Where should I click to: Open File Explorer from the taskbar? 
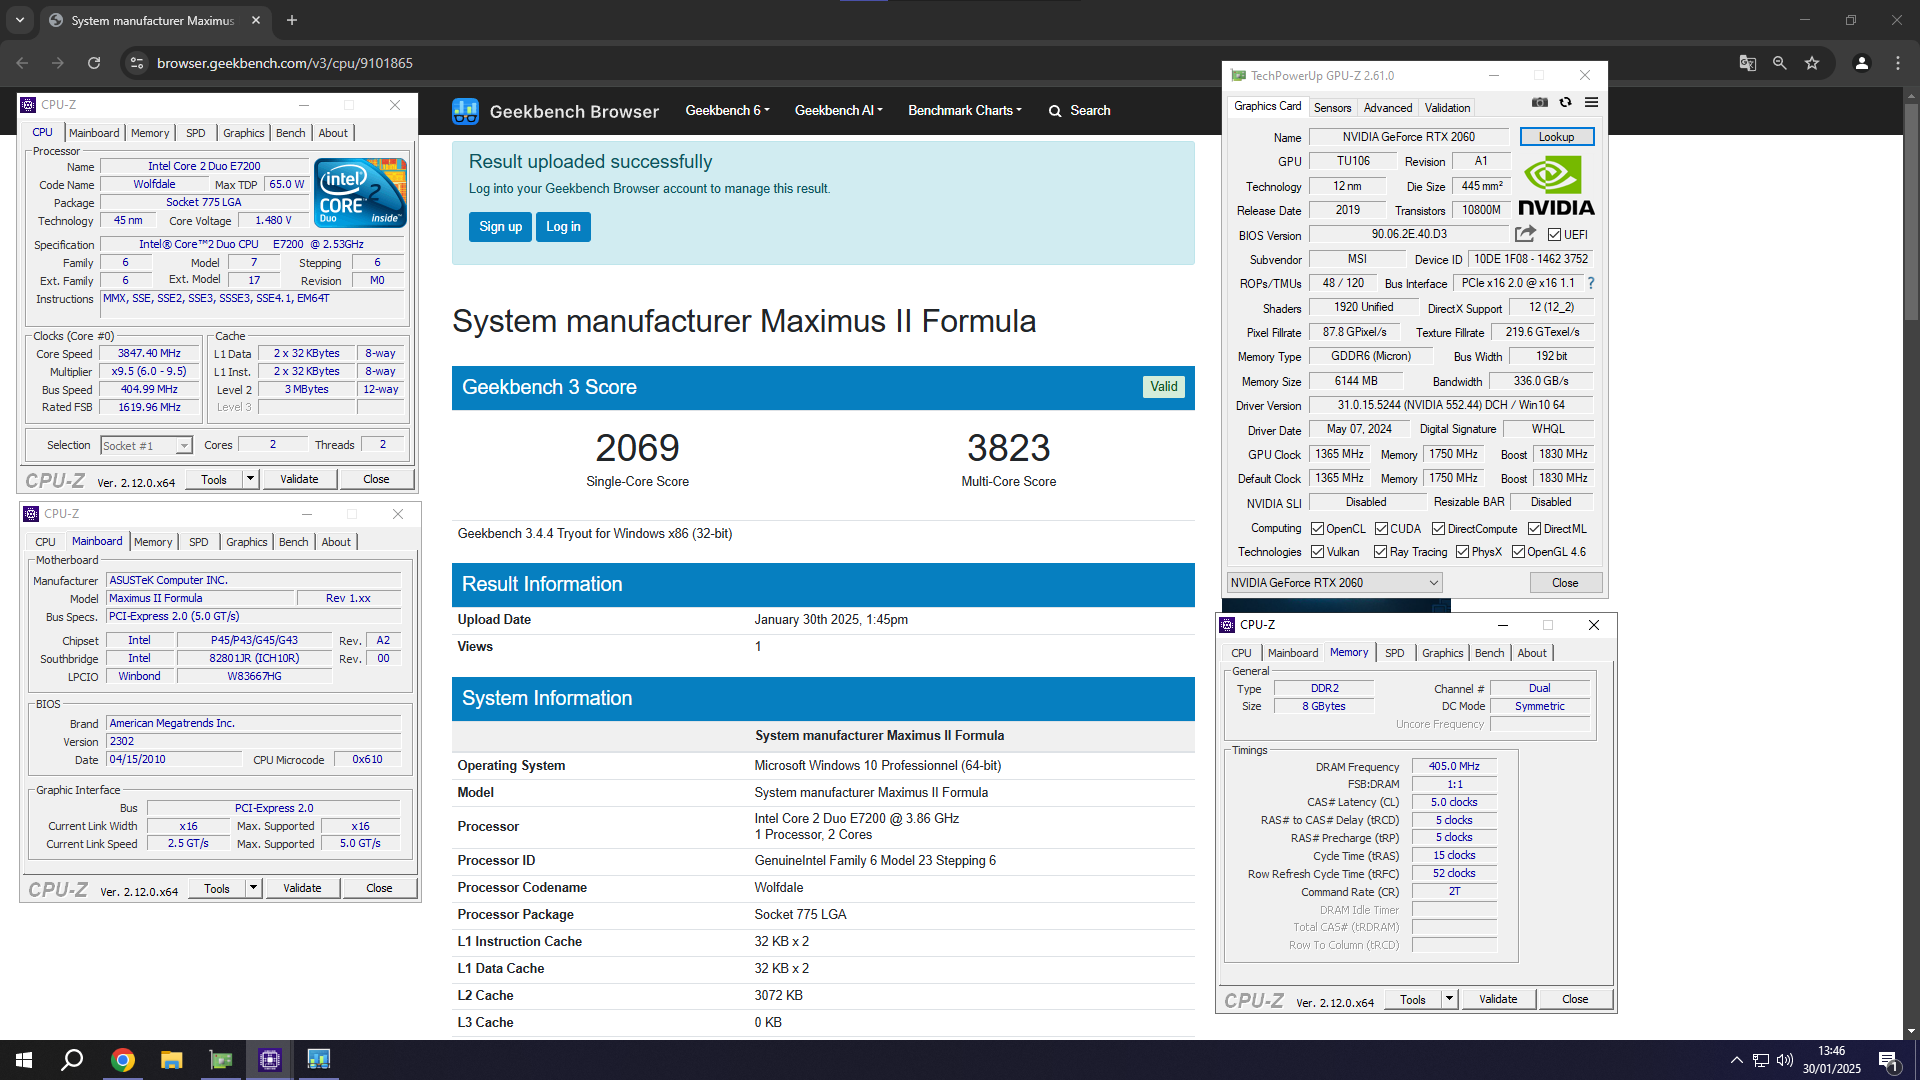pyautogui.click(x=171, y=1060)
